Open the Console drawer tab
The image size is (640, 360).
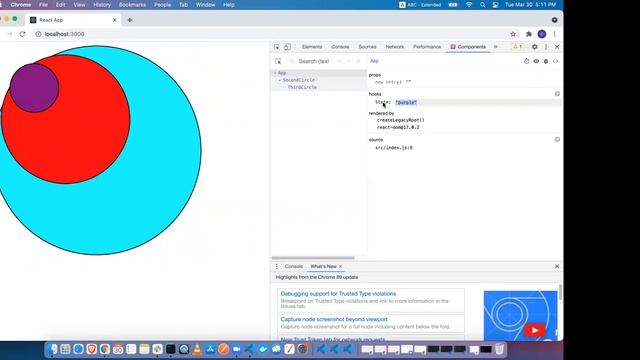pos(294,267)
